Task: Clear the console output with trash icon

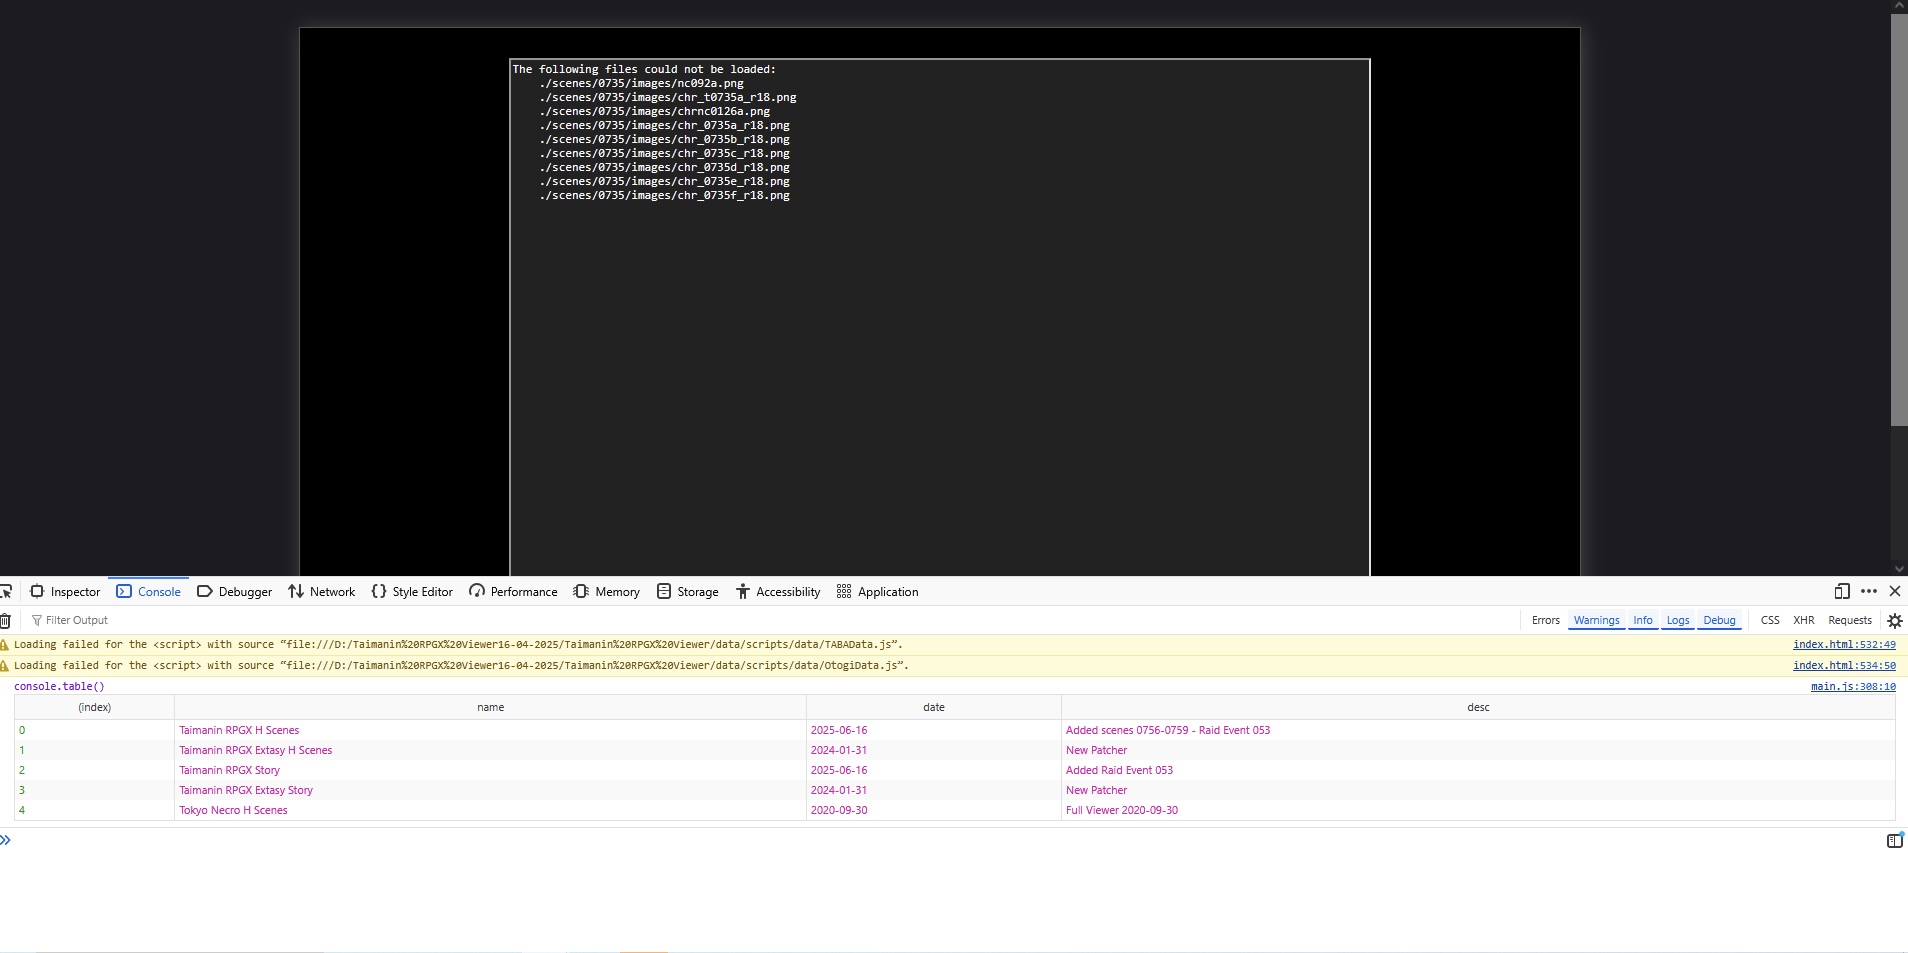Action: coord(5,620)
